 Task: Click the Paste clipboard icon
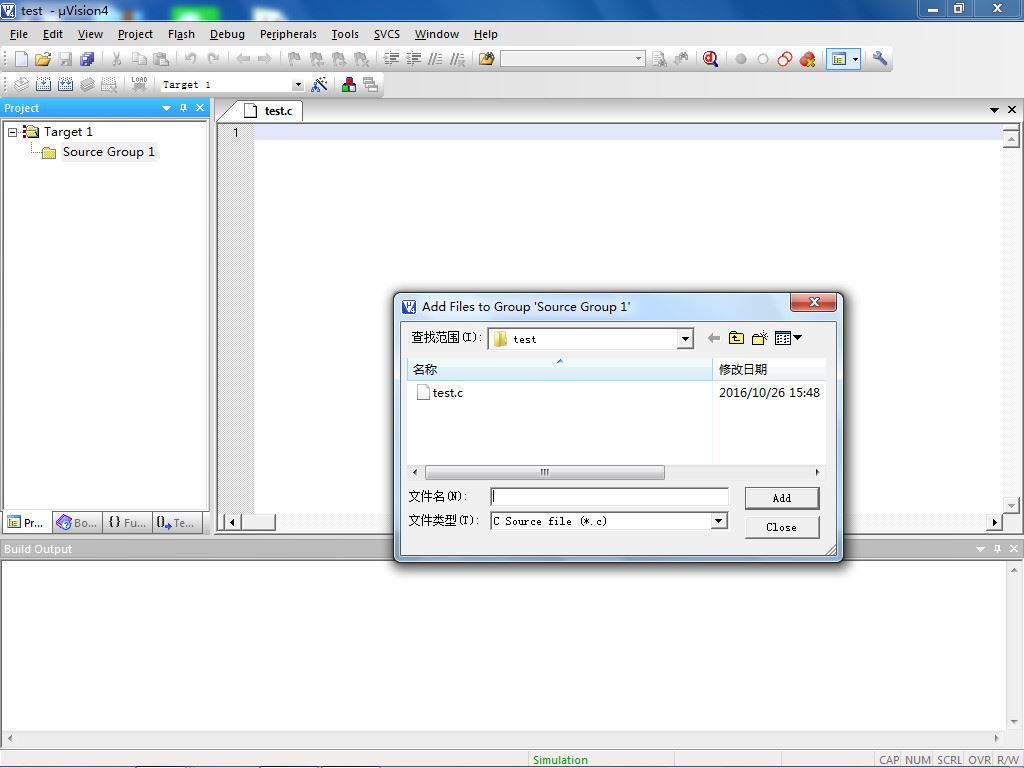point(161,59)
